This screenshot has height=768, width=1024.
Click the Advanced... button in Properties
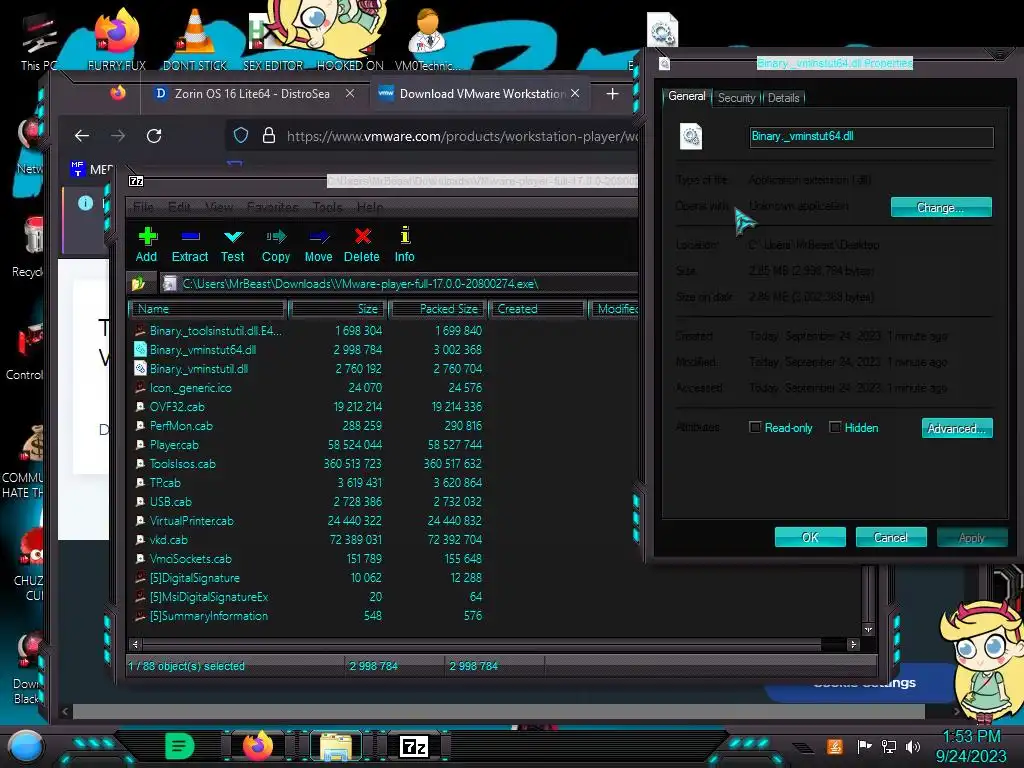click(x=957, y=428)
